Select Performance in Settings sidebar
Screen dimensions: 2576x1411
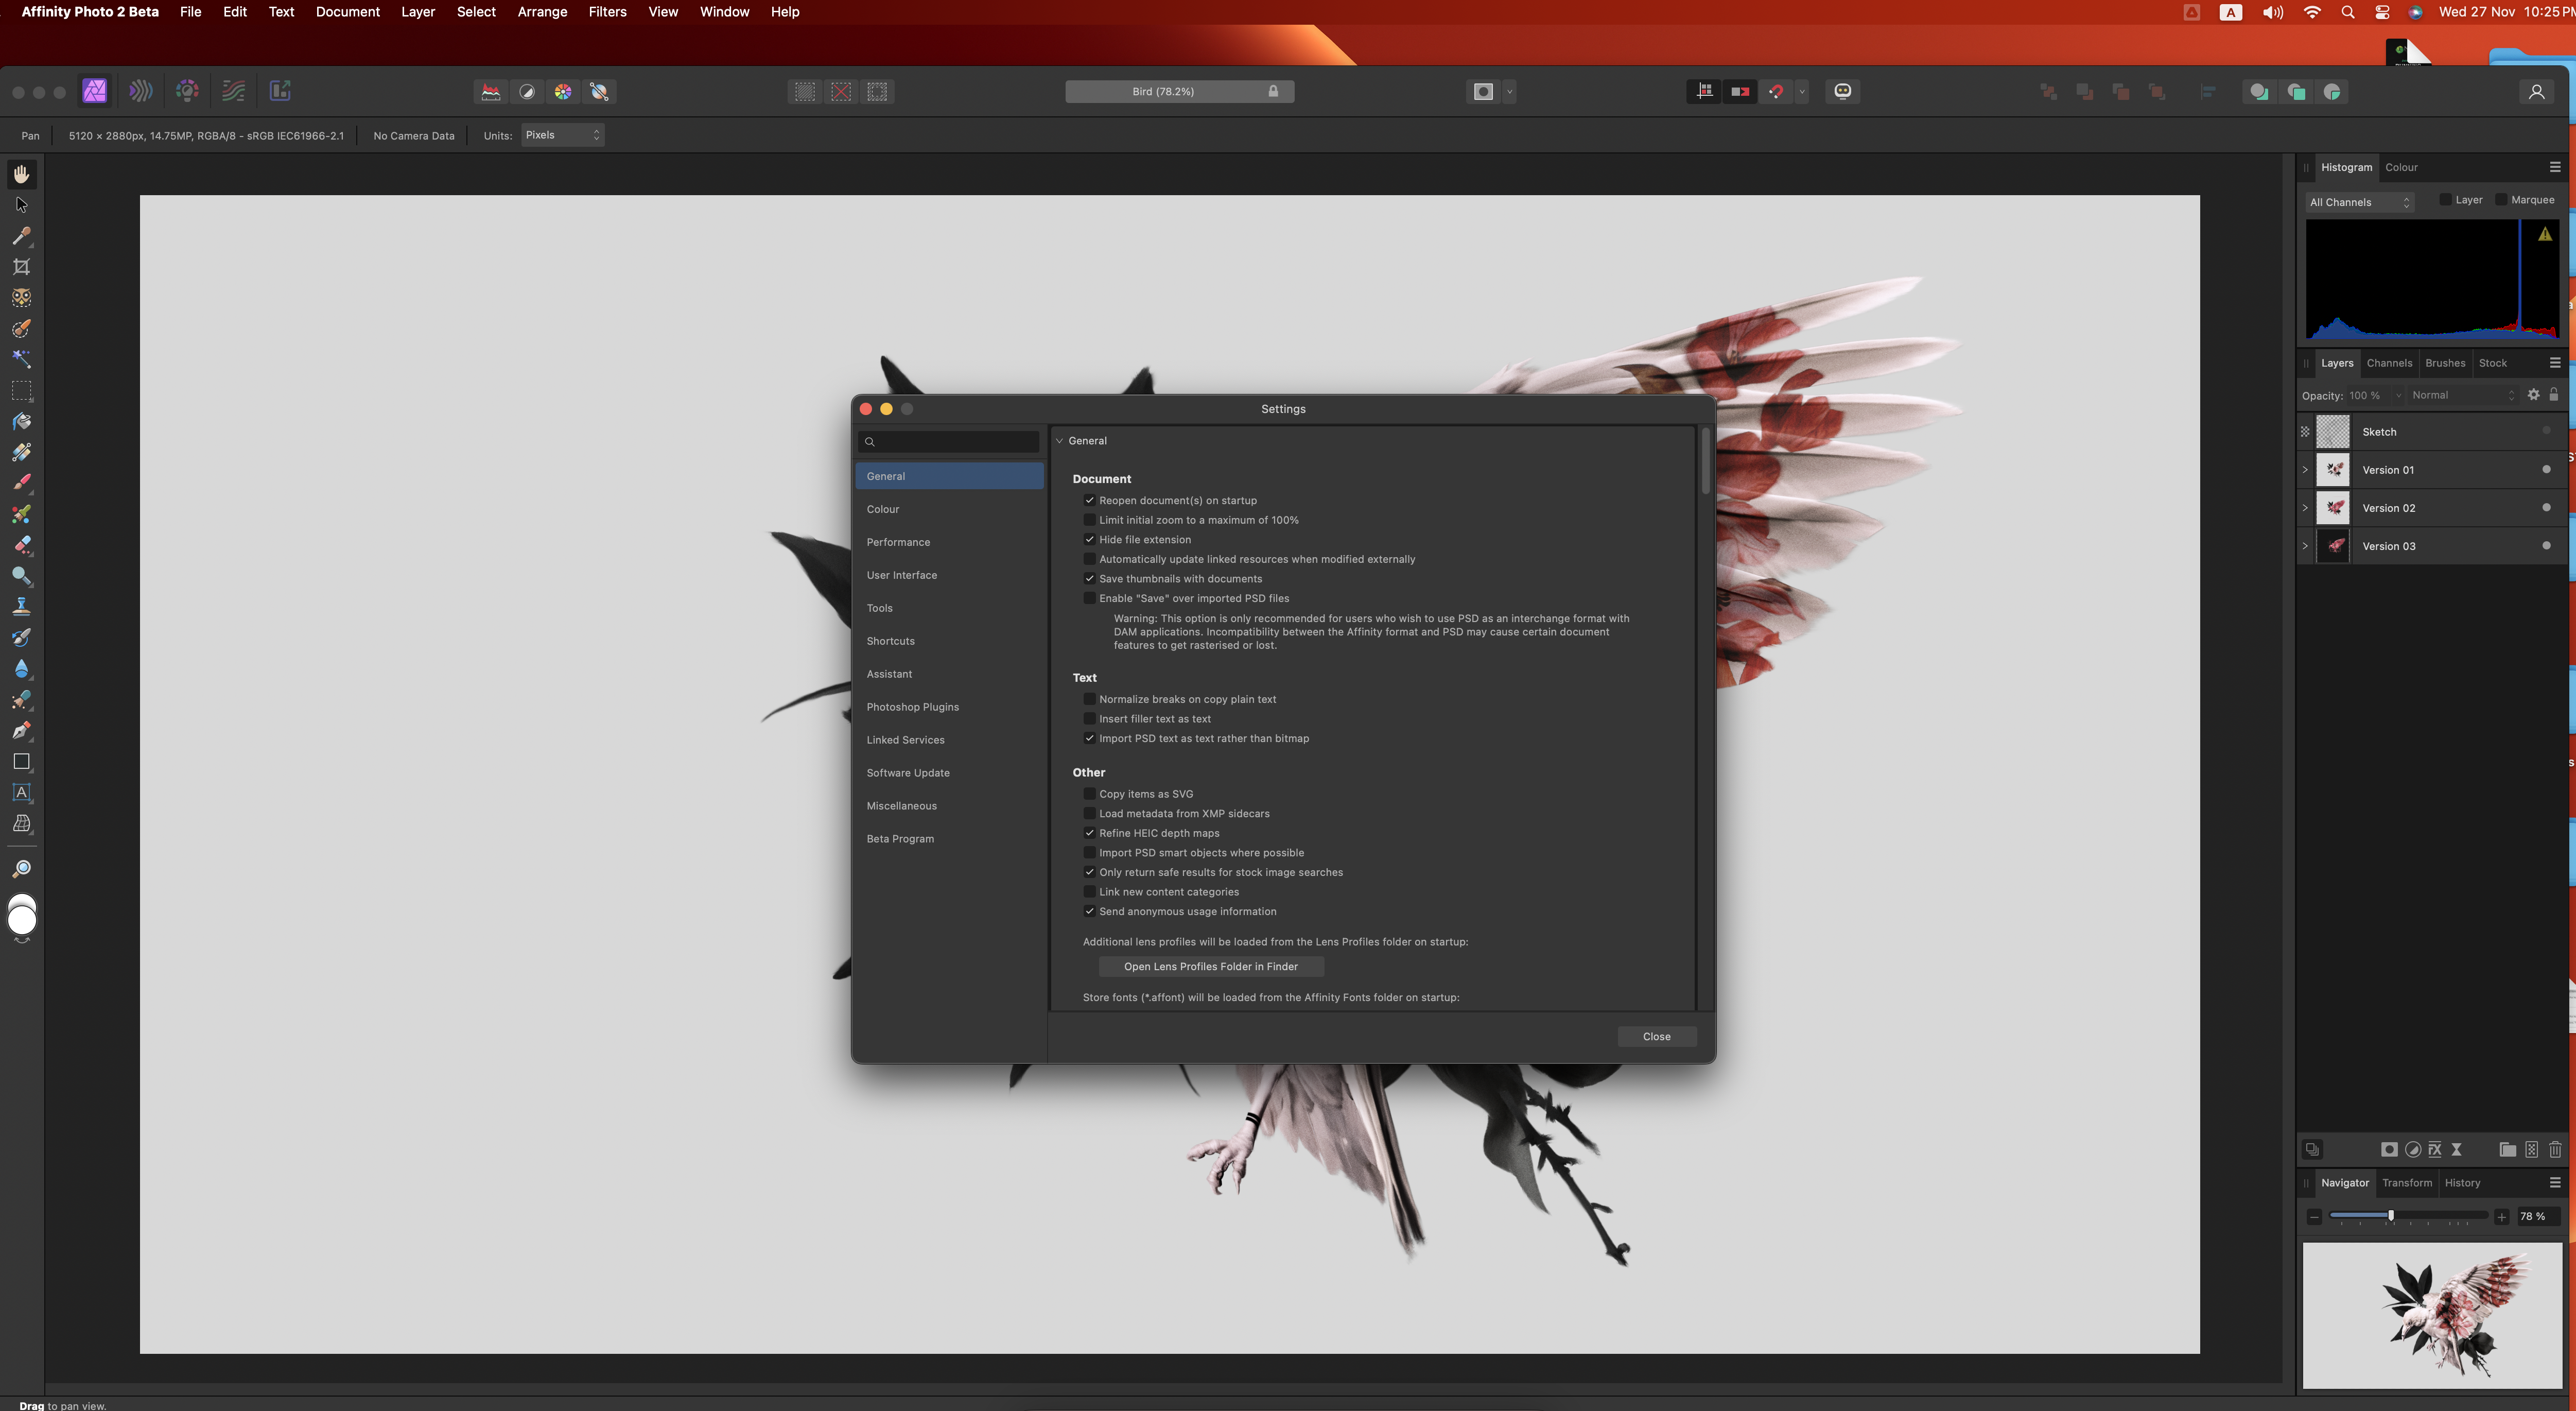(949, 542)
